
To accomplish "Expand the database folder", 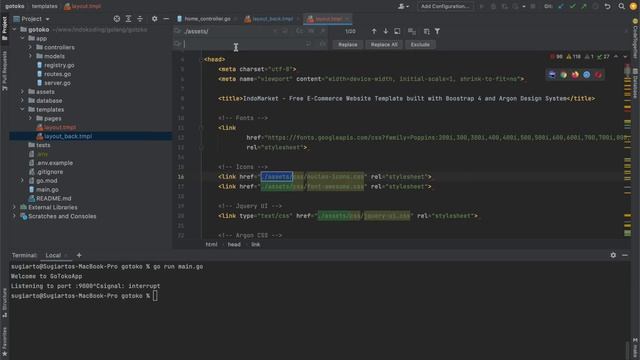I will pos(23,100).
